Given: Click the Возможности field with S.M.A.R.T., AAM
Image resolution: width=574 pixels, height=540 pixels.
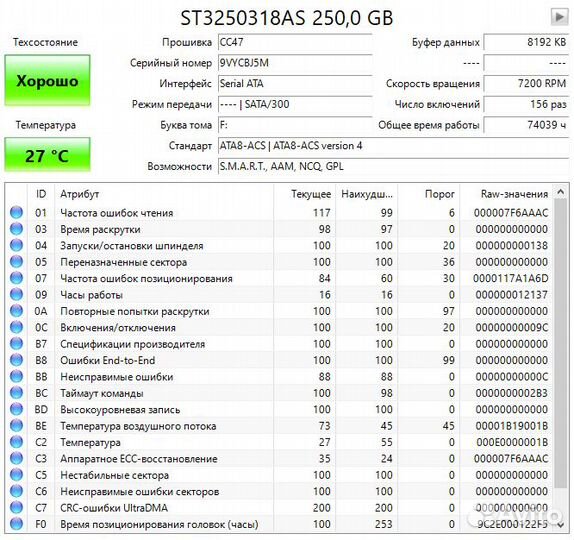Looking at the screenshot, I should [x=394, y=167].
